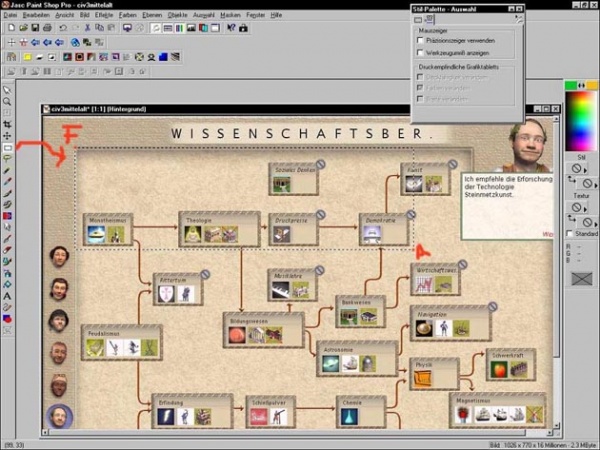Select the Crop tool
600x450 pixels.
coord(7,124)
